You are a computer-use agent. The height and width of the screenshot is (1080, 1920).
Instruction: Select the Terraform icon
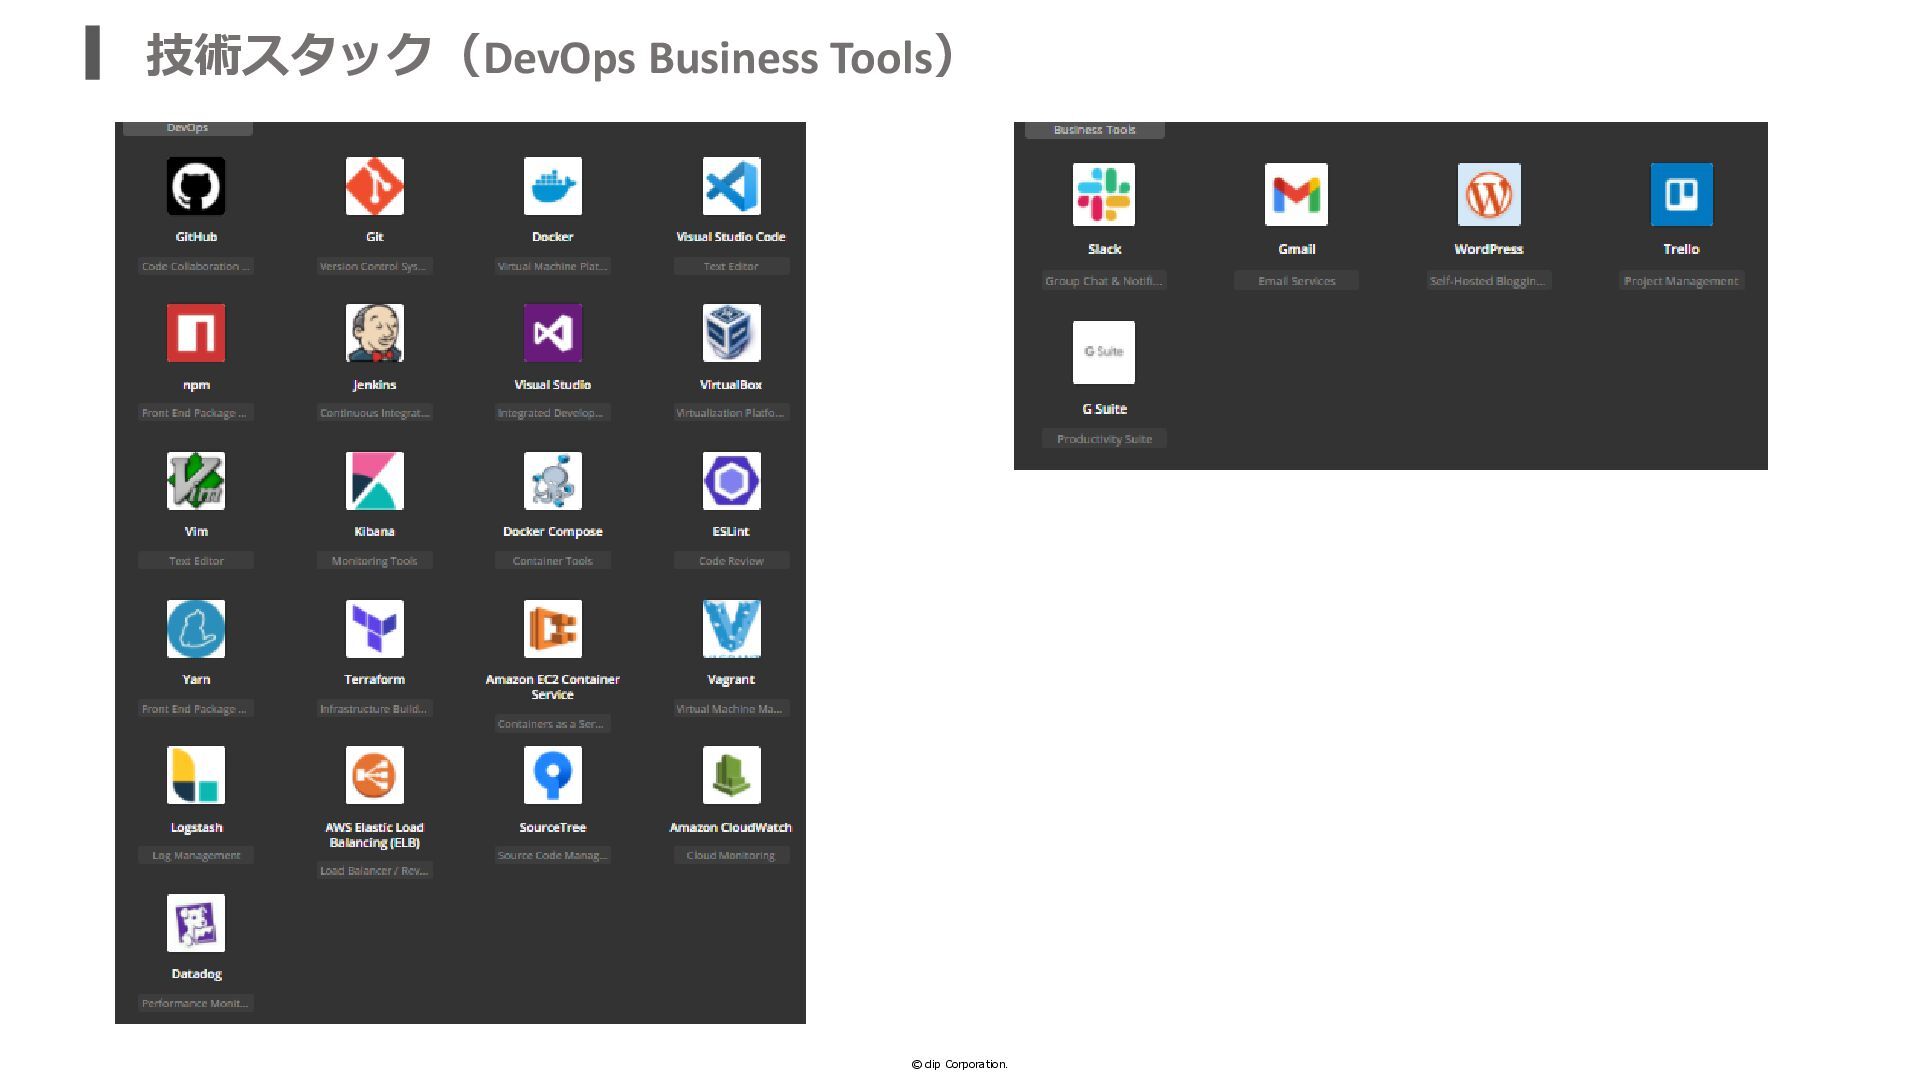point(375,629)
